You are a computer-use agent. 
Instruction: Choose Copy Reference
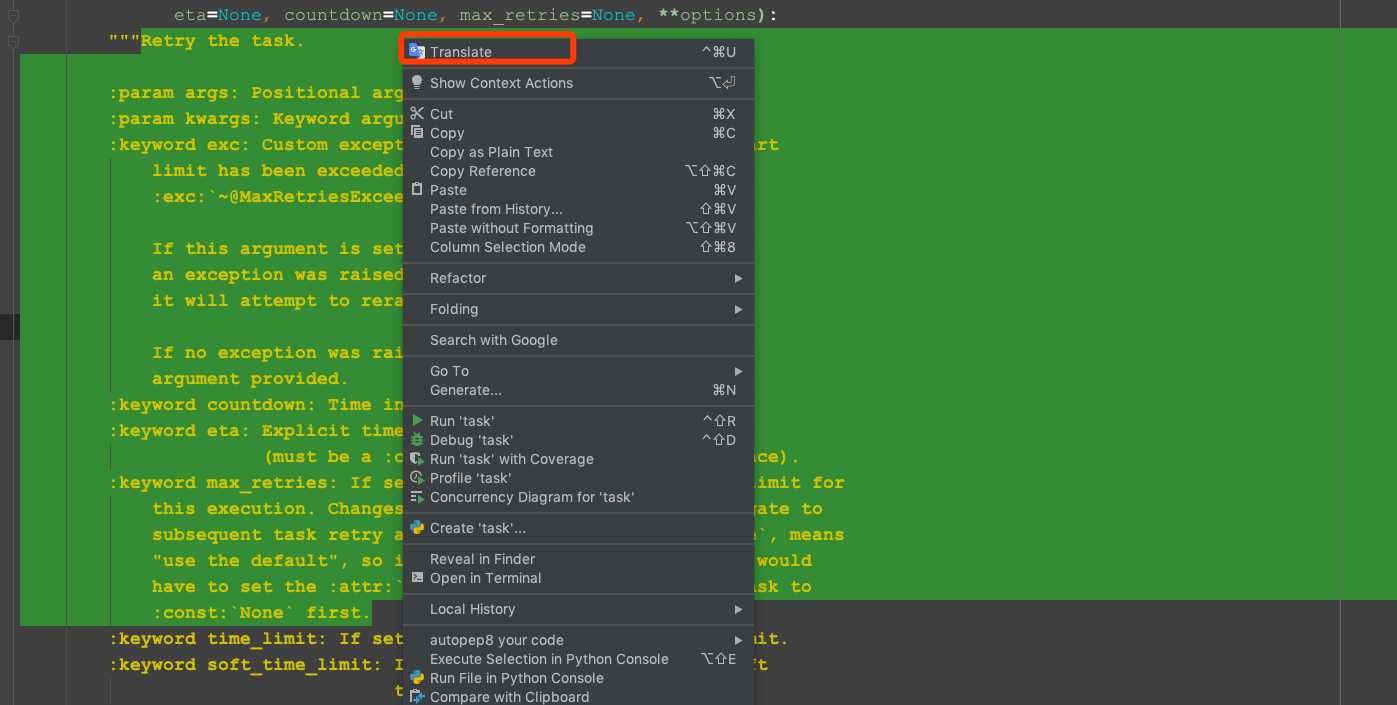(x=578, y=171)
